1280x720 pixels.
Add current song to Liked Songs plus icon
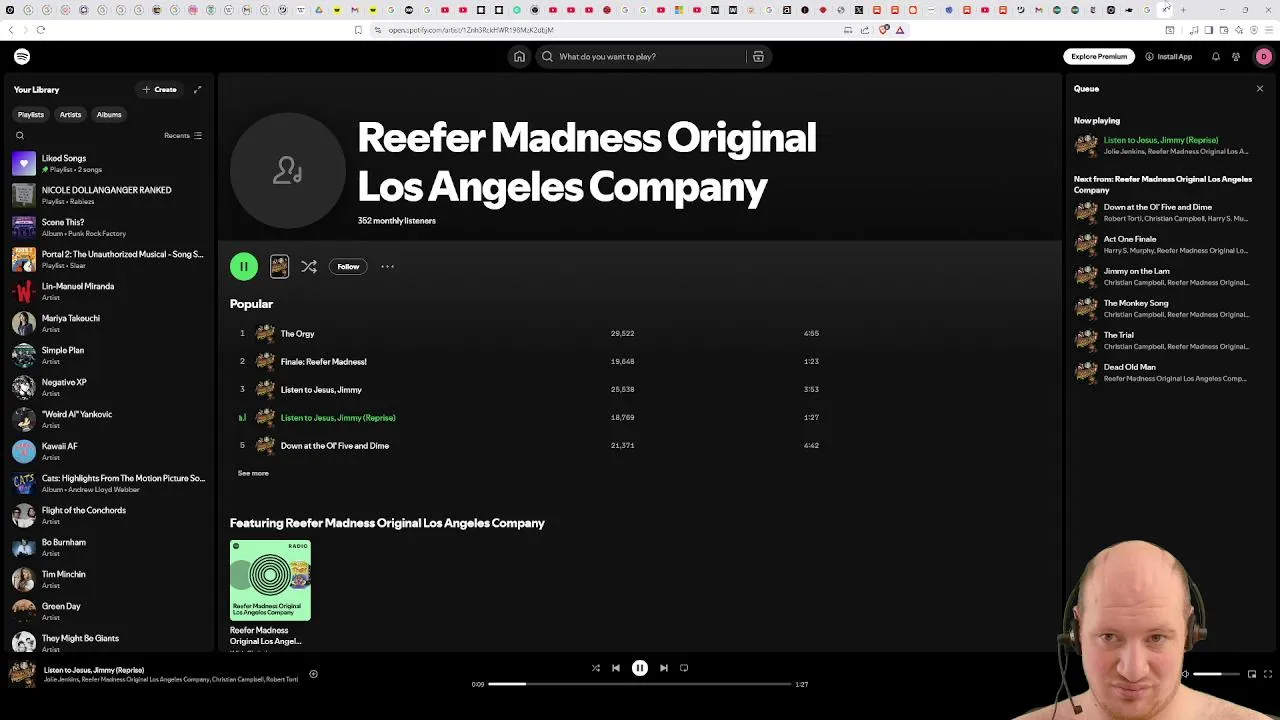313,675
